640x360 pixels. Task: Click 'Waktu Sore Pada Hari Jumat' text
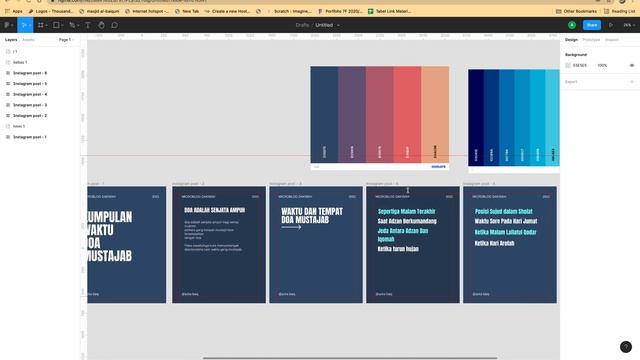(506, 221)
